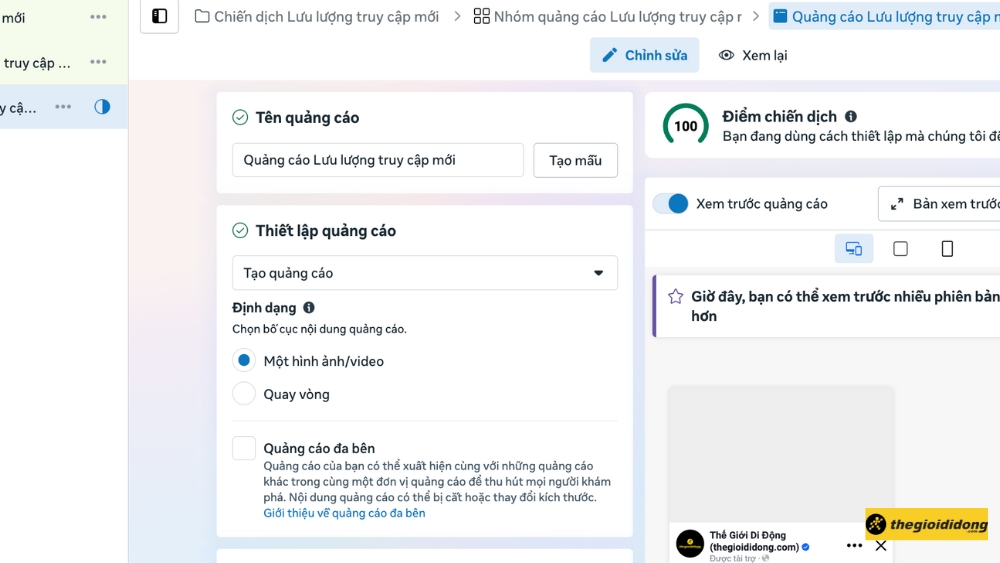Viewport: 1000px width, 563px height.
Task: Select the Một hình ảnh/video radio option
Action: pos(244,360)
